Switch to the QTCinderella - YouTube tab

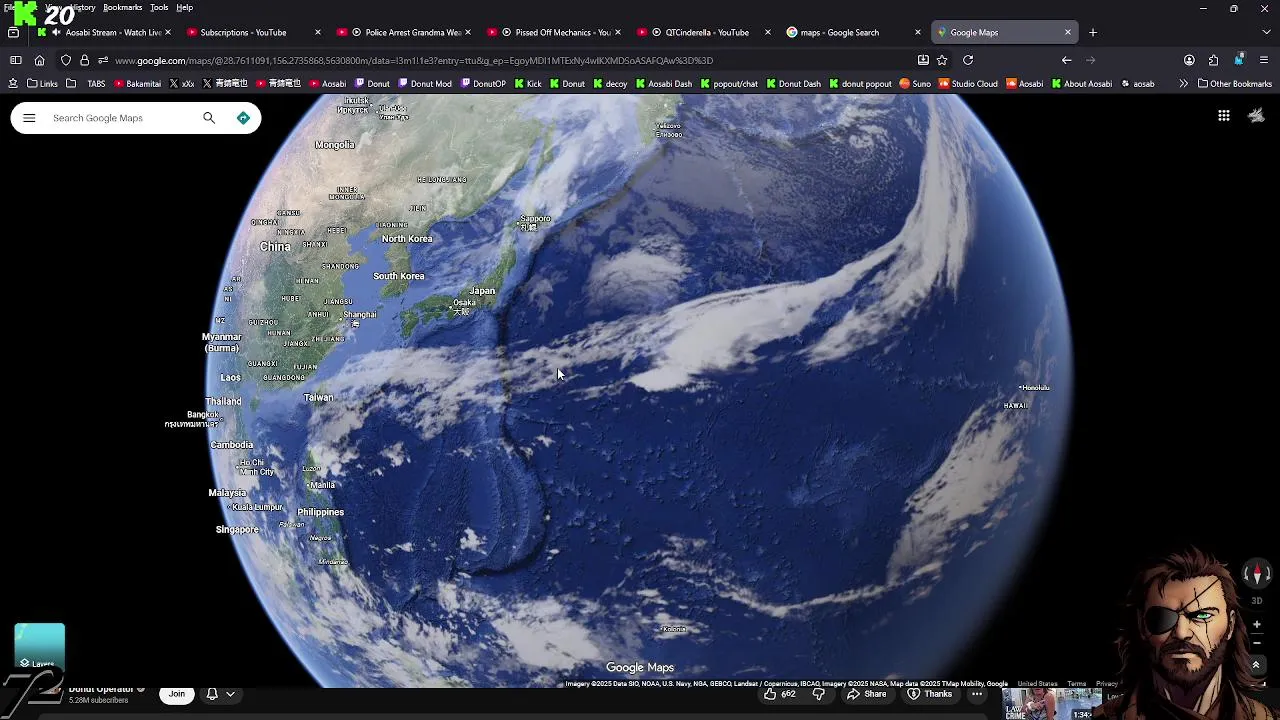pyautogui.click(x=702, y=32)
